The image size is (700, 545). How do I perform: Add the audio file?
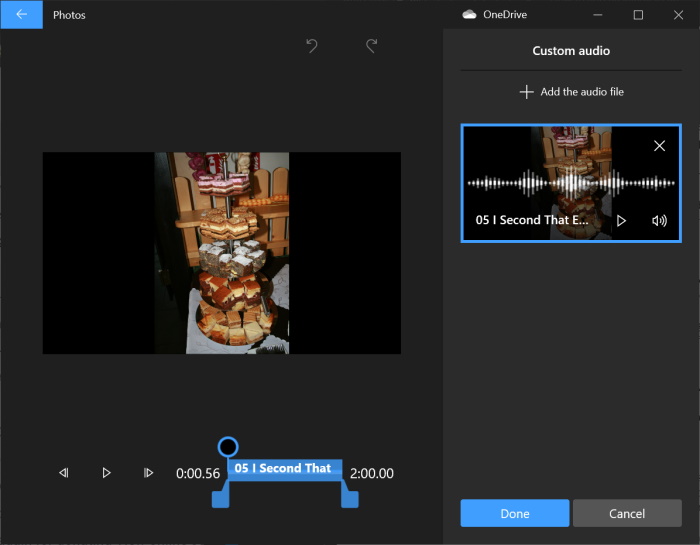click(571, 92)
